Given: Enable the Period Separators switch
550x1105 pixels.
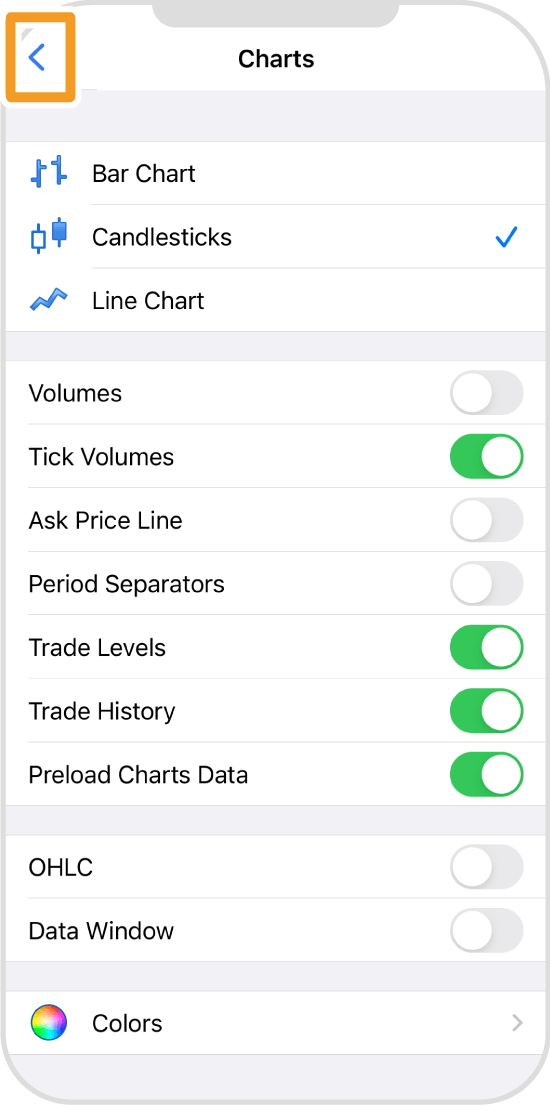Looking at the screenshot, I should point(487,584).
